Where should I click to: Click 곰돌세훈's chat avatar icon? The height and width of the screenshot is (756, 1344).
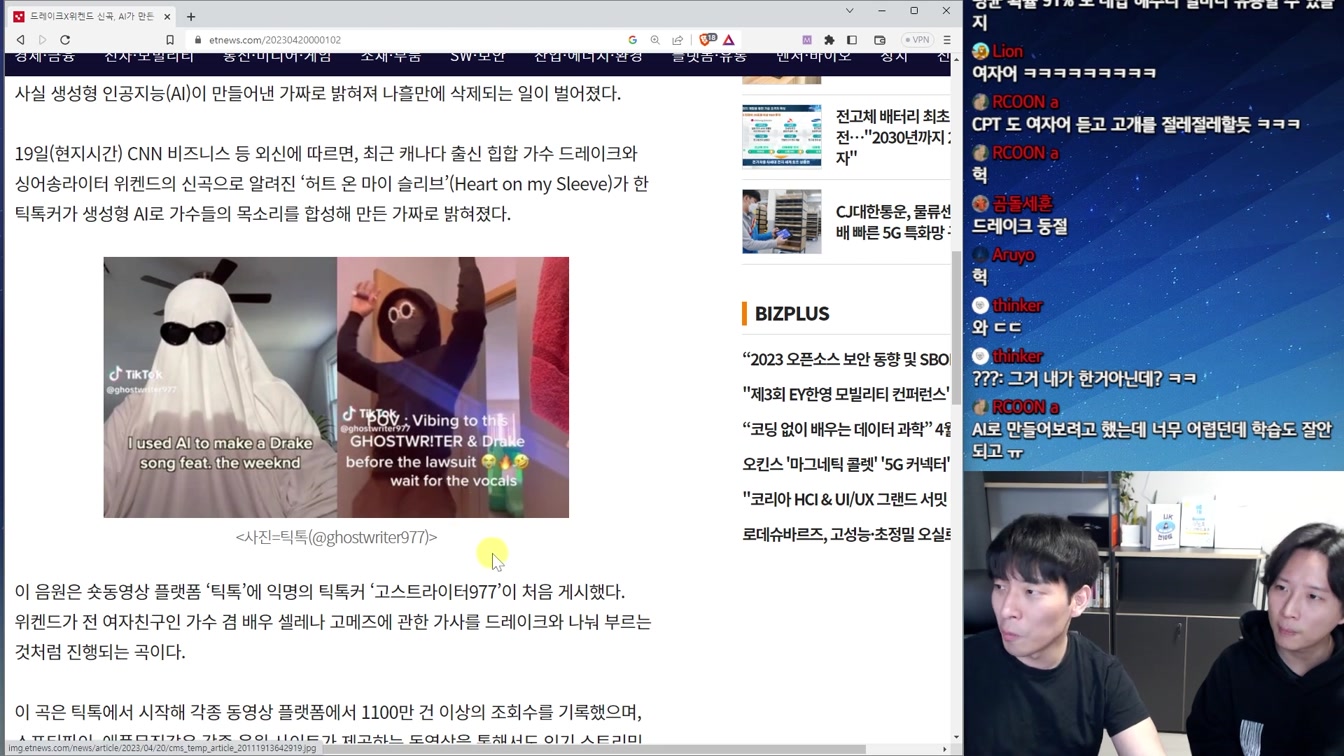pos(980,204)
